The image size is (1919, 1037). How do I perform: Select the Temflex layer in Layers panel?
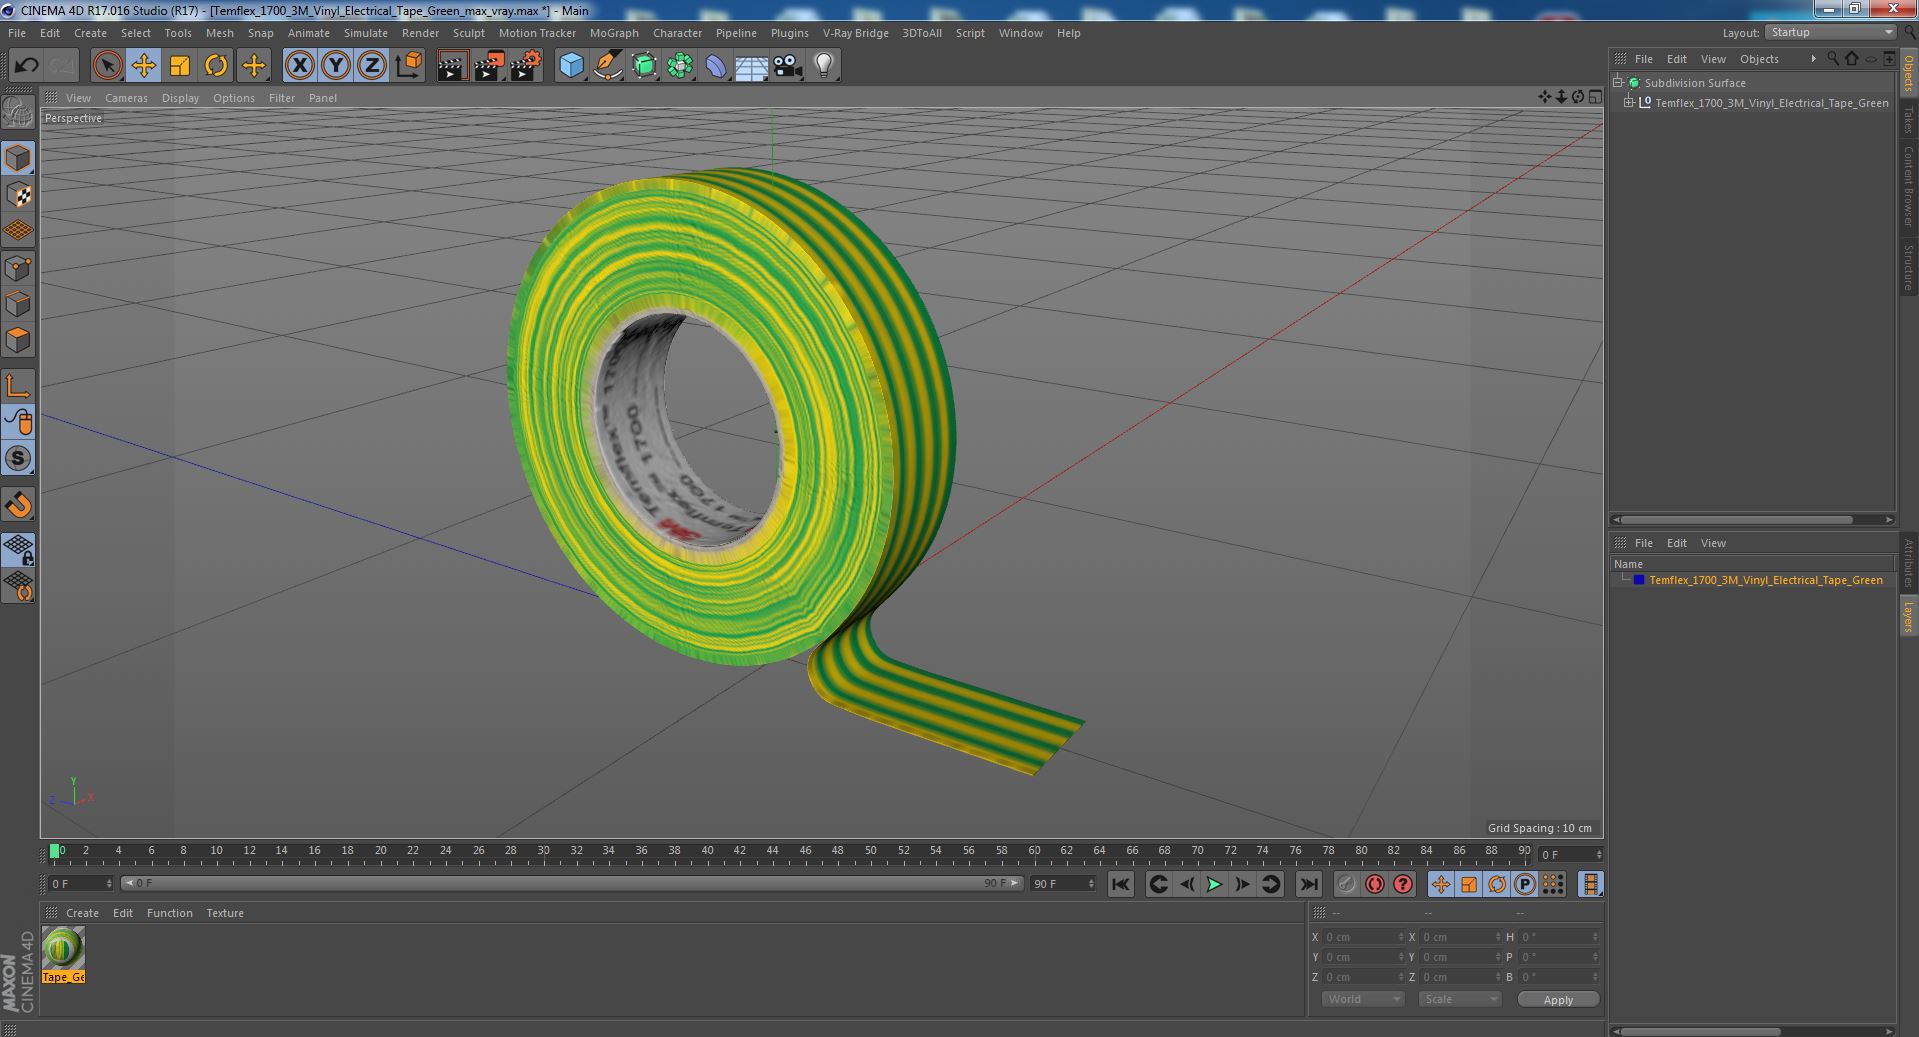pos(1765,580)
